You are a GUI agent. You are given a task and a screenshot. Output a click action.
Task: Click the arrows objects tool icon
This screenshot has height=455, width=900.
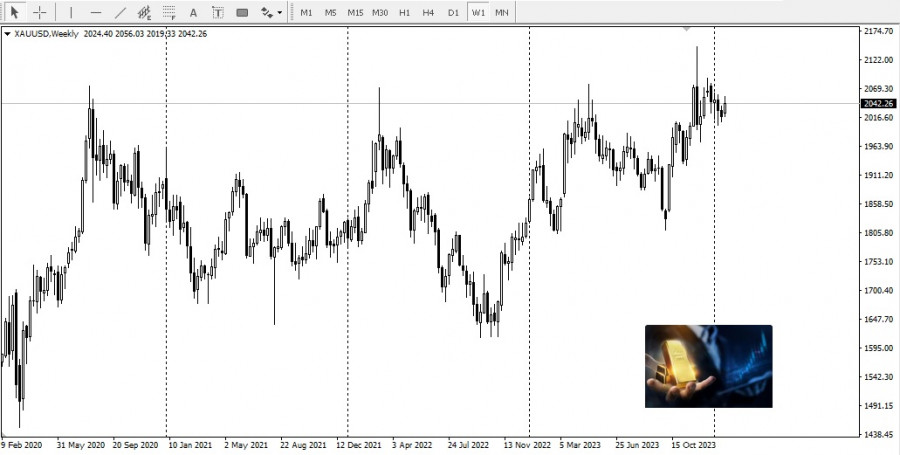click(267, 12)
